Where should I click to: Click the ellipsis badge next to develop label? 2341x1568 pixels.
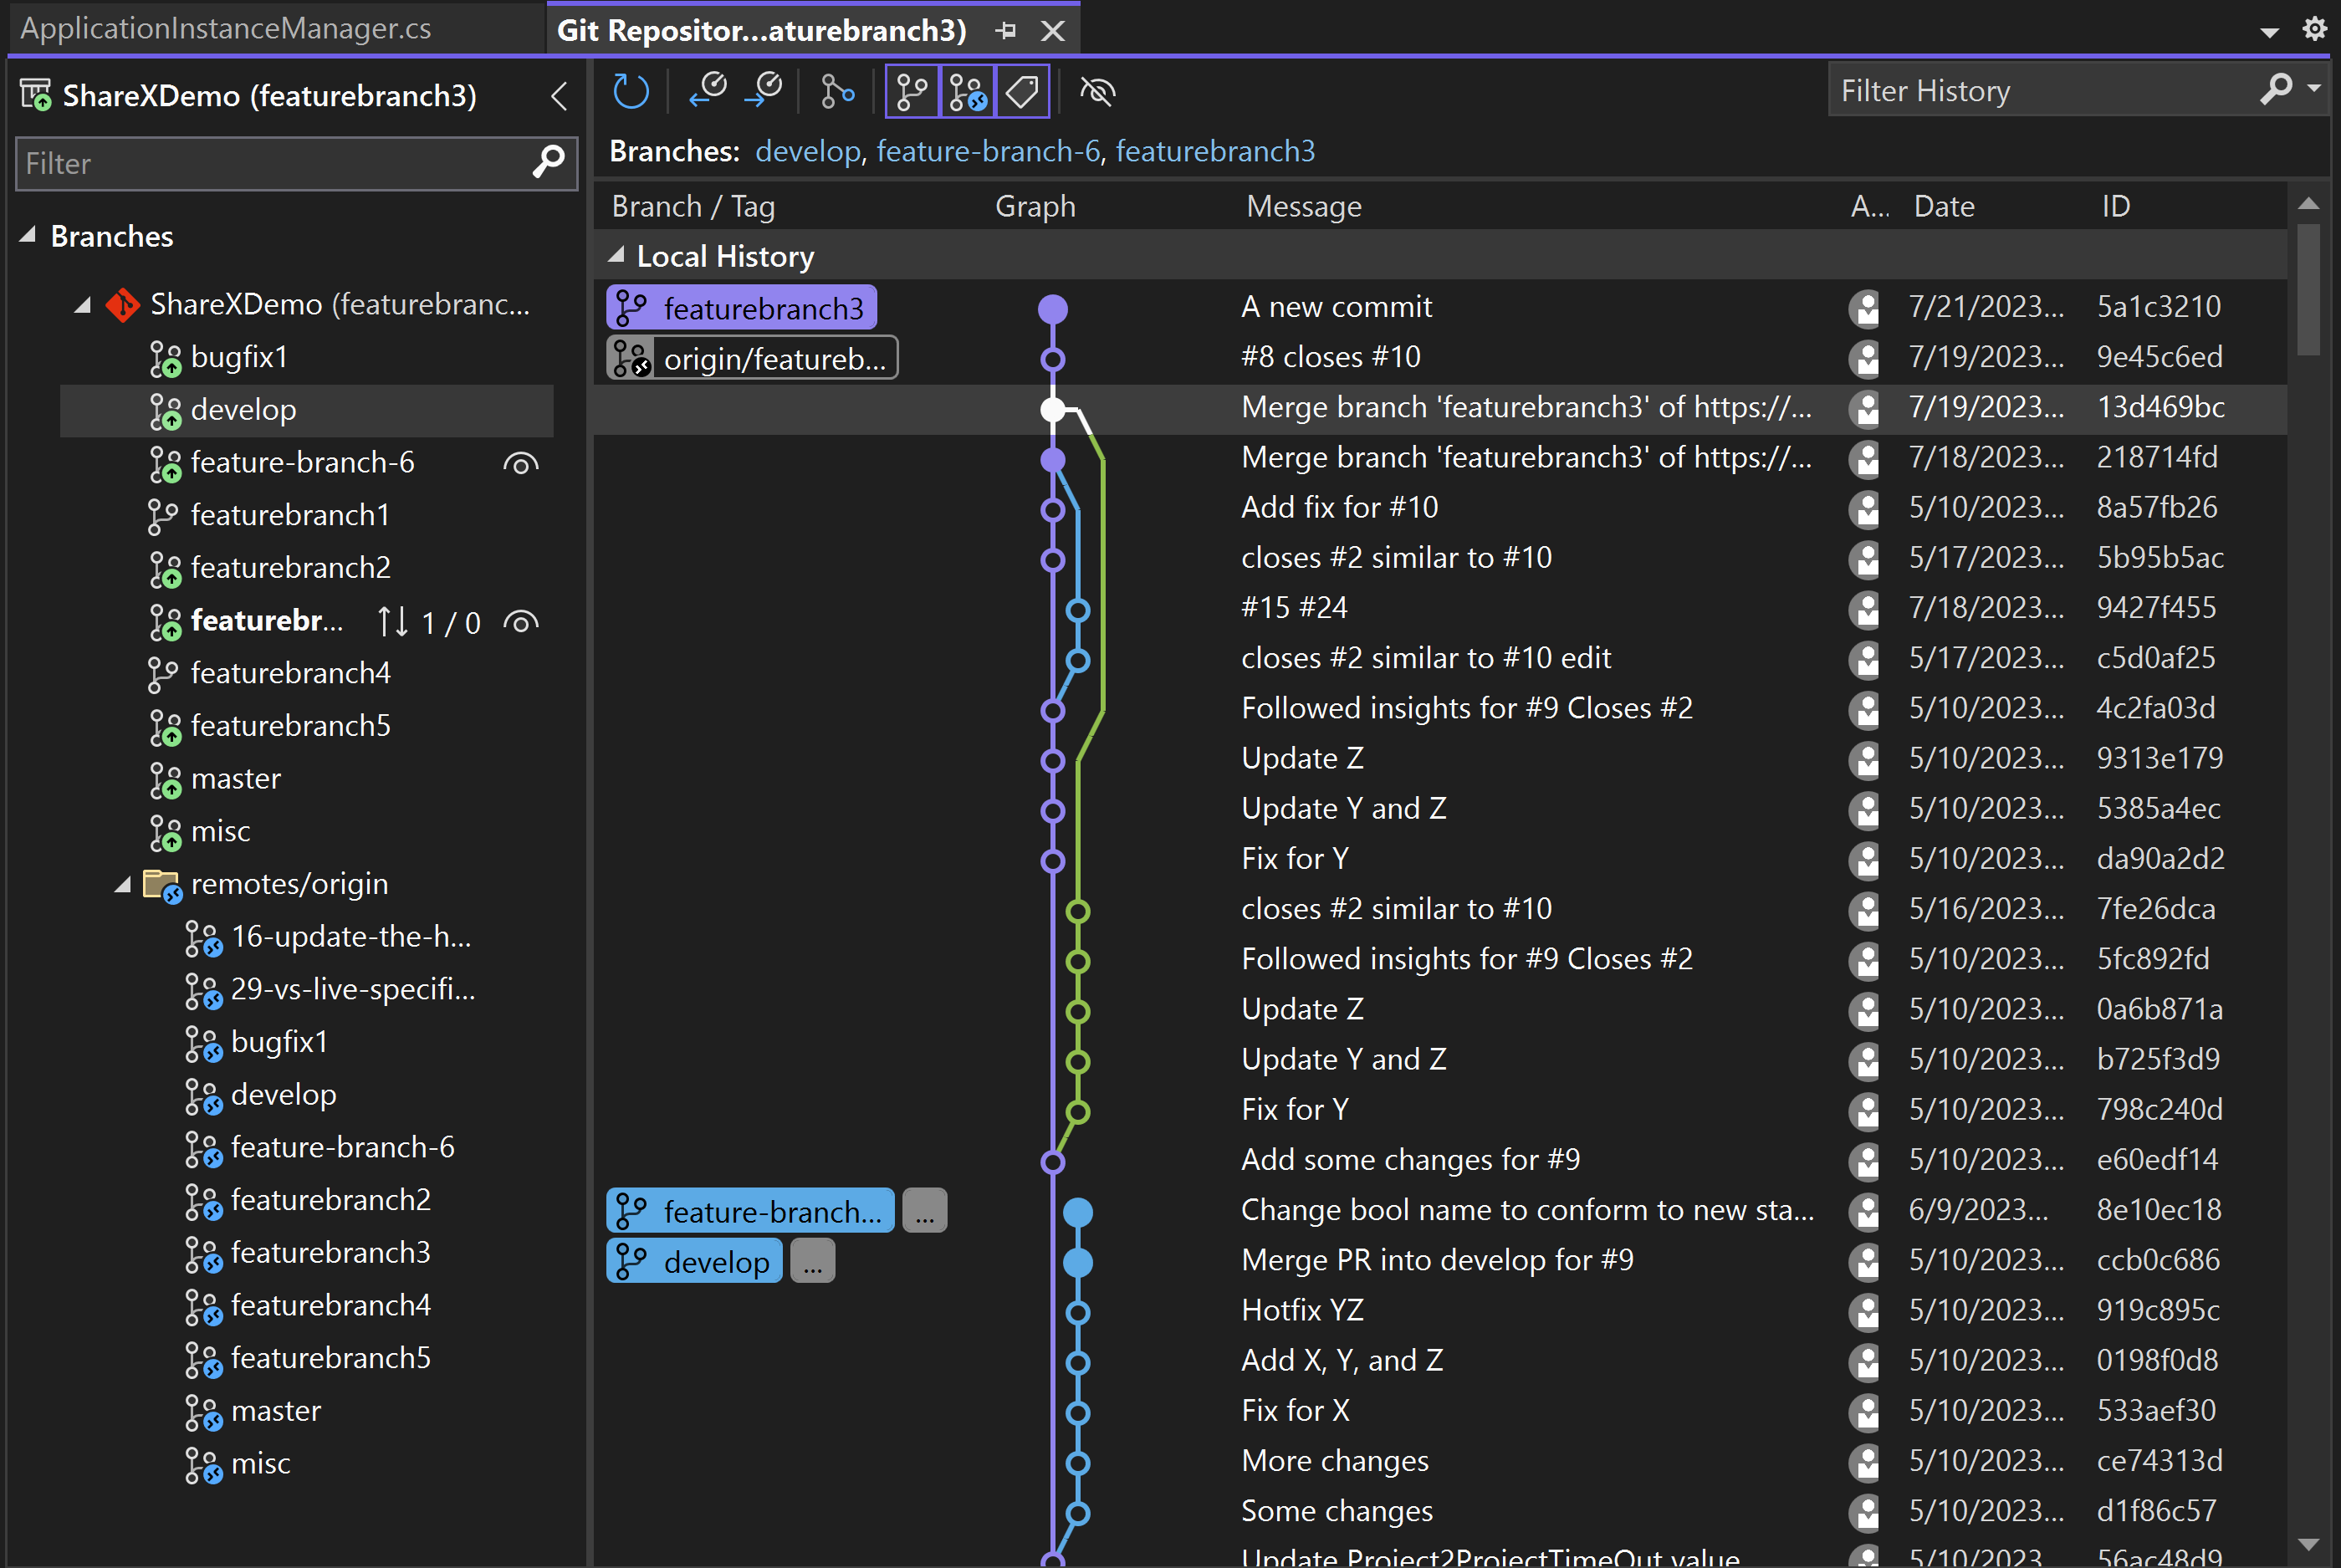coord(812,1262)
